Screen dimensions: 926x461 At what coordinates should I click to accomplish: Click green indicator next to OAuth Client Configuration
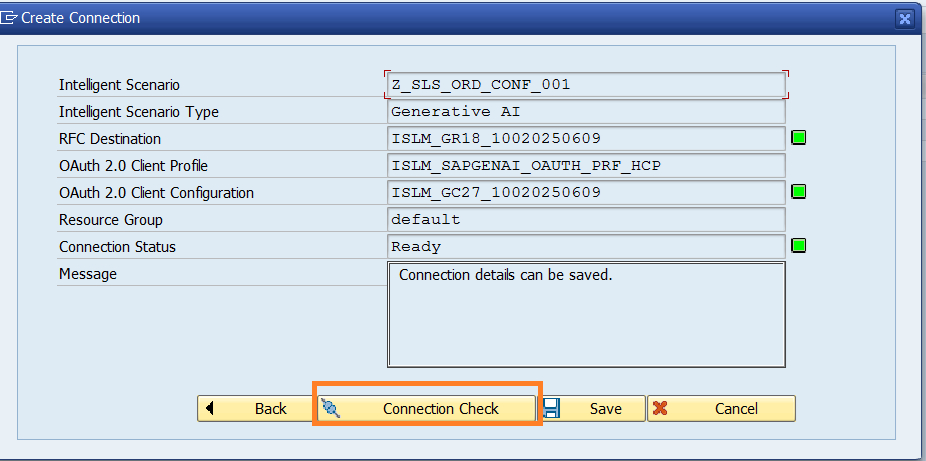pos(798,191)
